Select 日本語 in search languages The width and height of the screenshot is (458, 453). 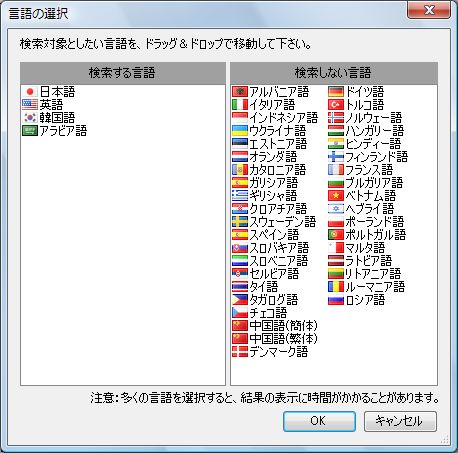pos(49,92)
